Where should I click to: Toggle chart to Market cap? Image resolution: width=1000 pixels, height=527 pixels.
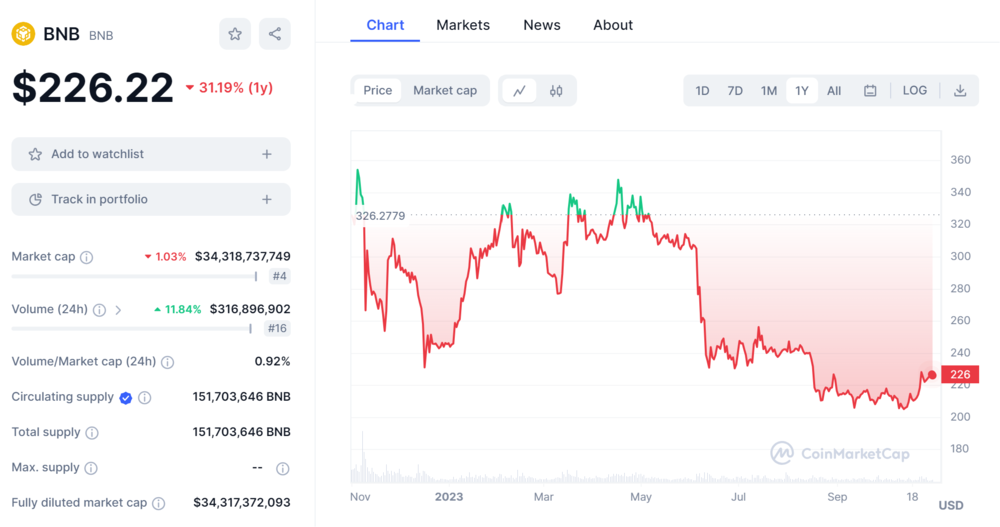[445, 91]
